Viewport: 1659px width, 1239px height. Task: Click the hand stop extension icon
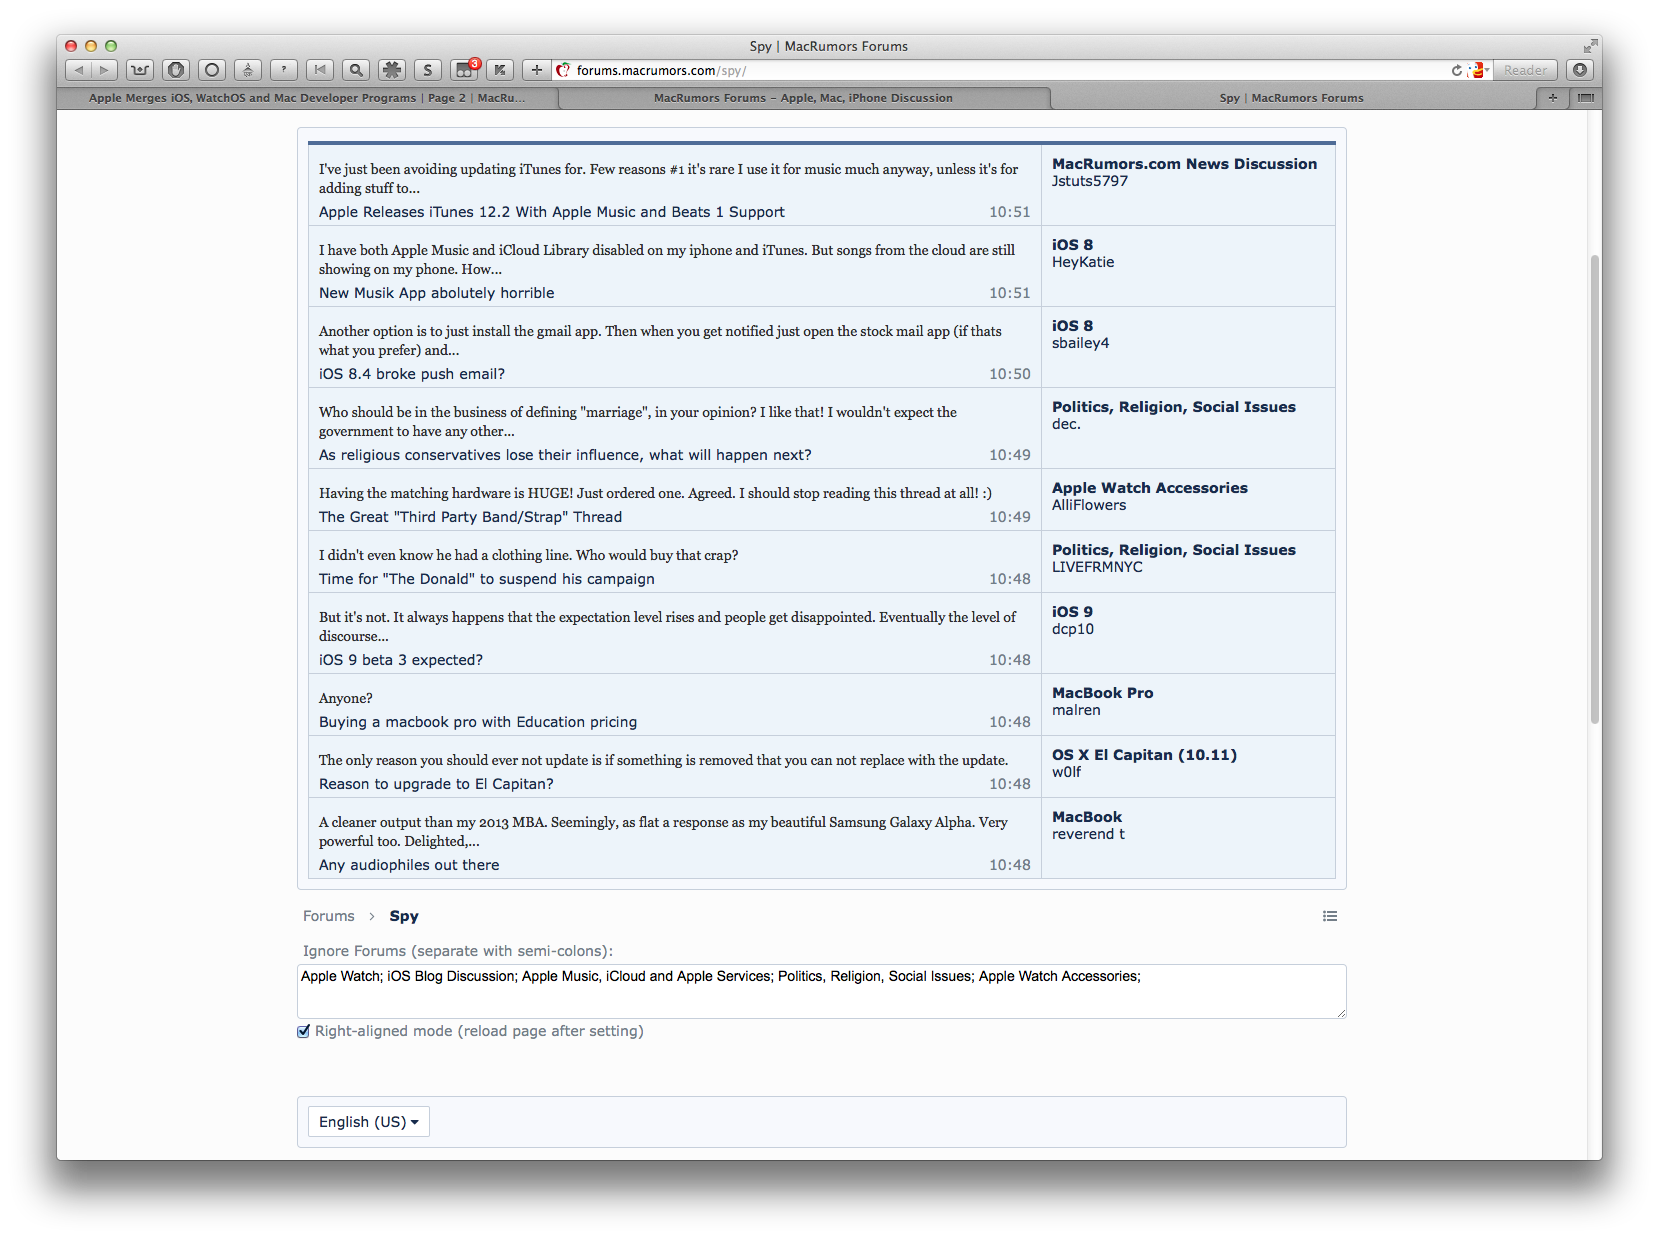(x=176, y=70)
